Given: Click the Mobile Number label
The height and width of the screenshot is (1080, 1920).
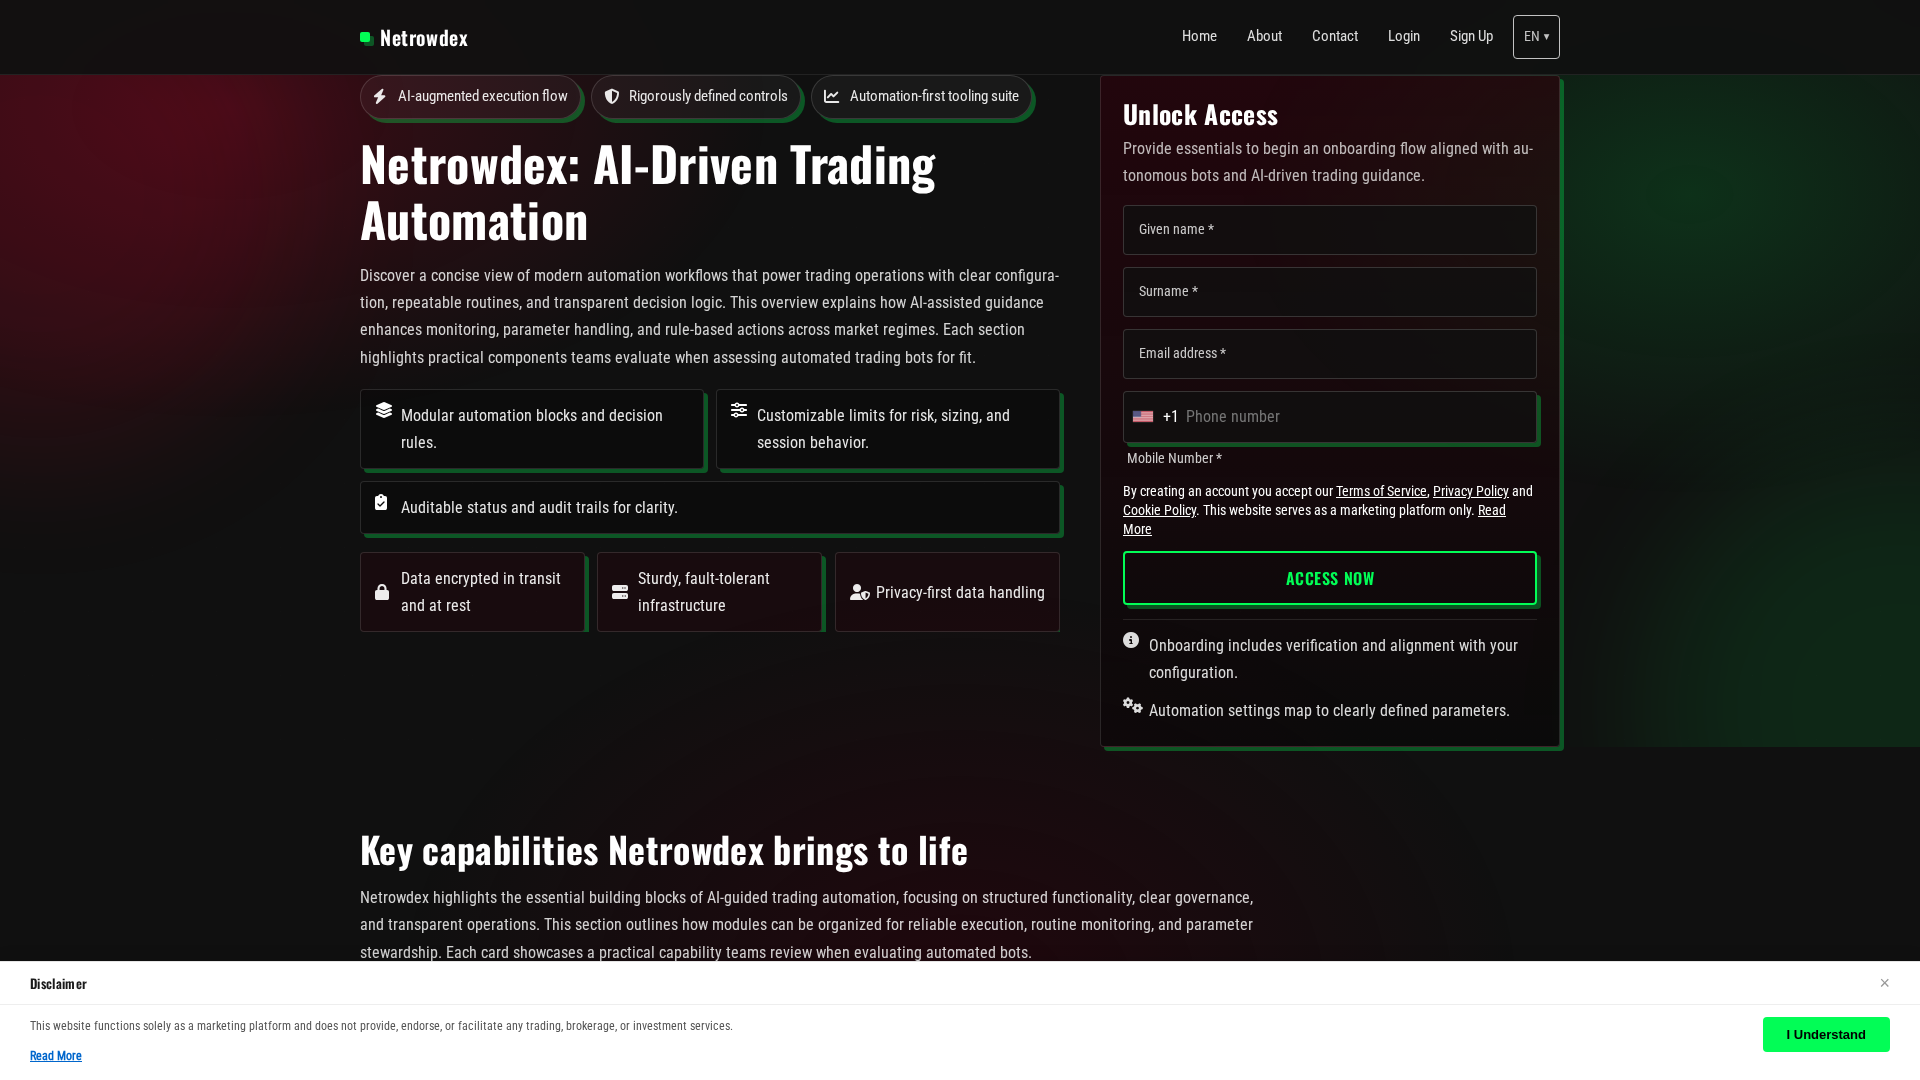Looking at the screenshot, I should 1174,458.
